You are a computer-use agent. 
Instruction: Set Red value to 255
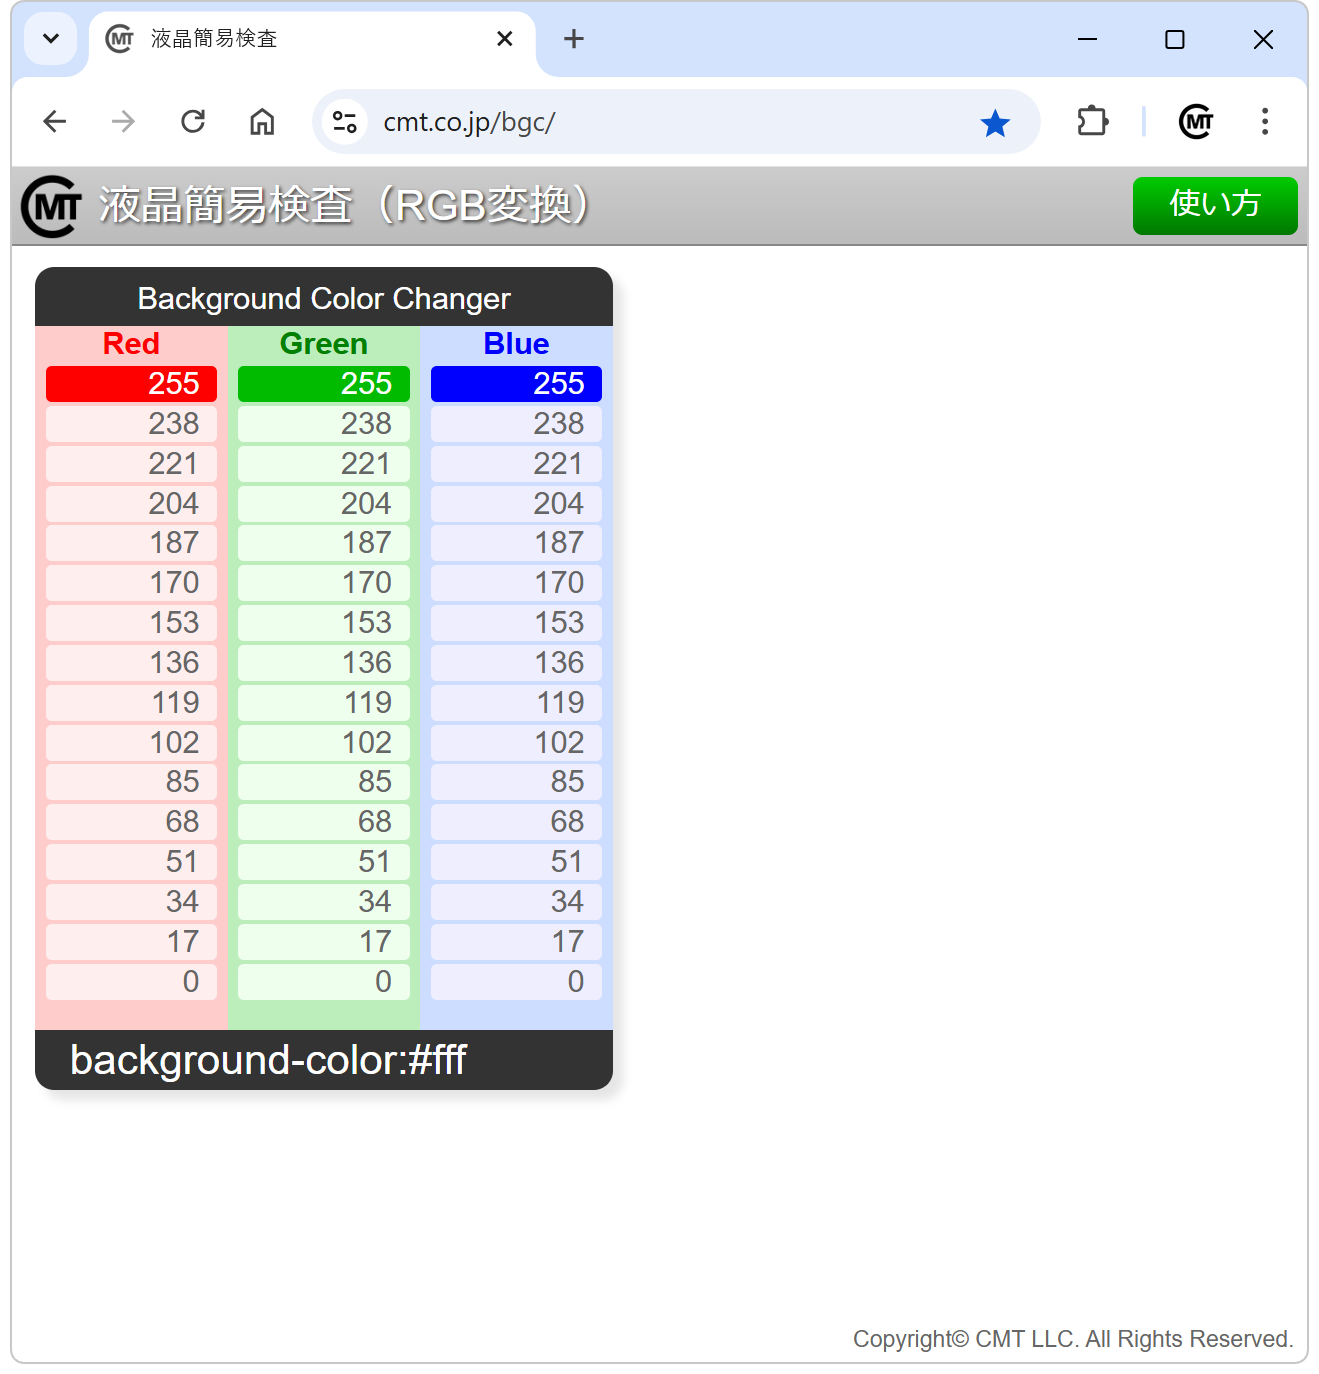(131, 384)
